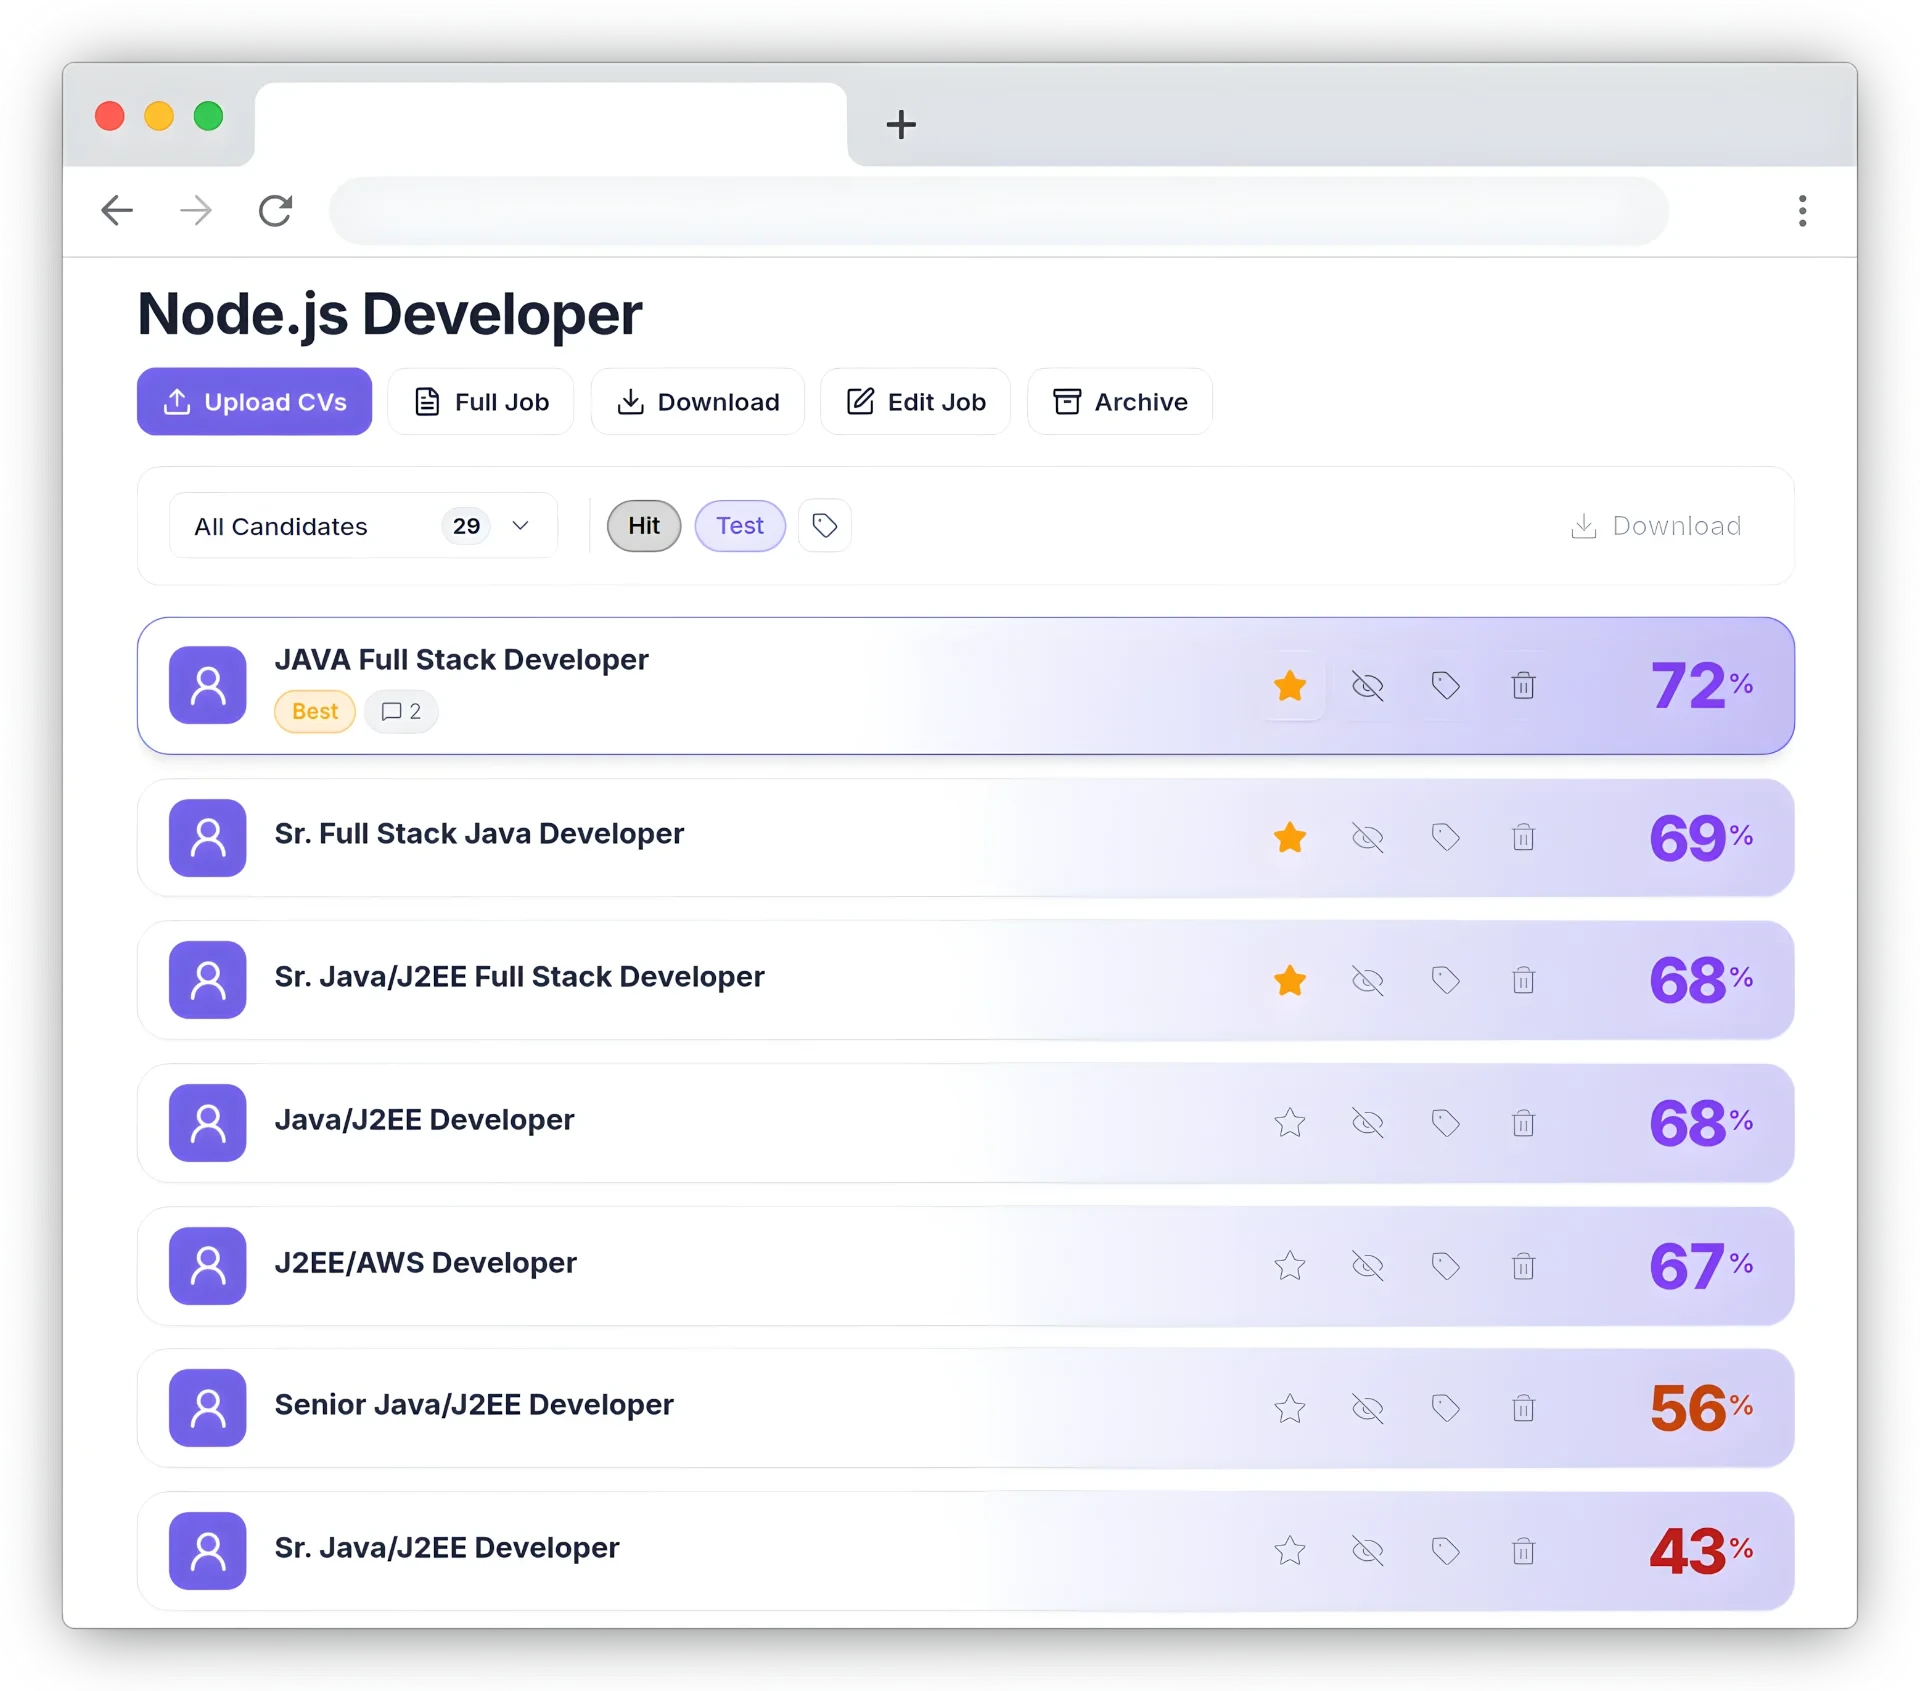Image resolution: width=1920 pixels, height=1691 pixels.
Task: Hide the Java/J2EE Developer candidate
Action: tap(1368, 1124)
